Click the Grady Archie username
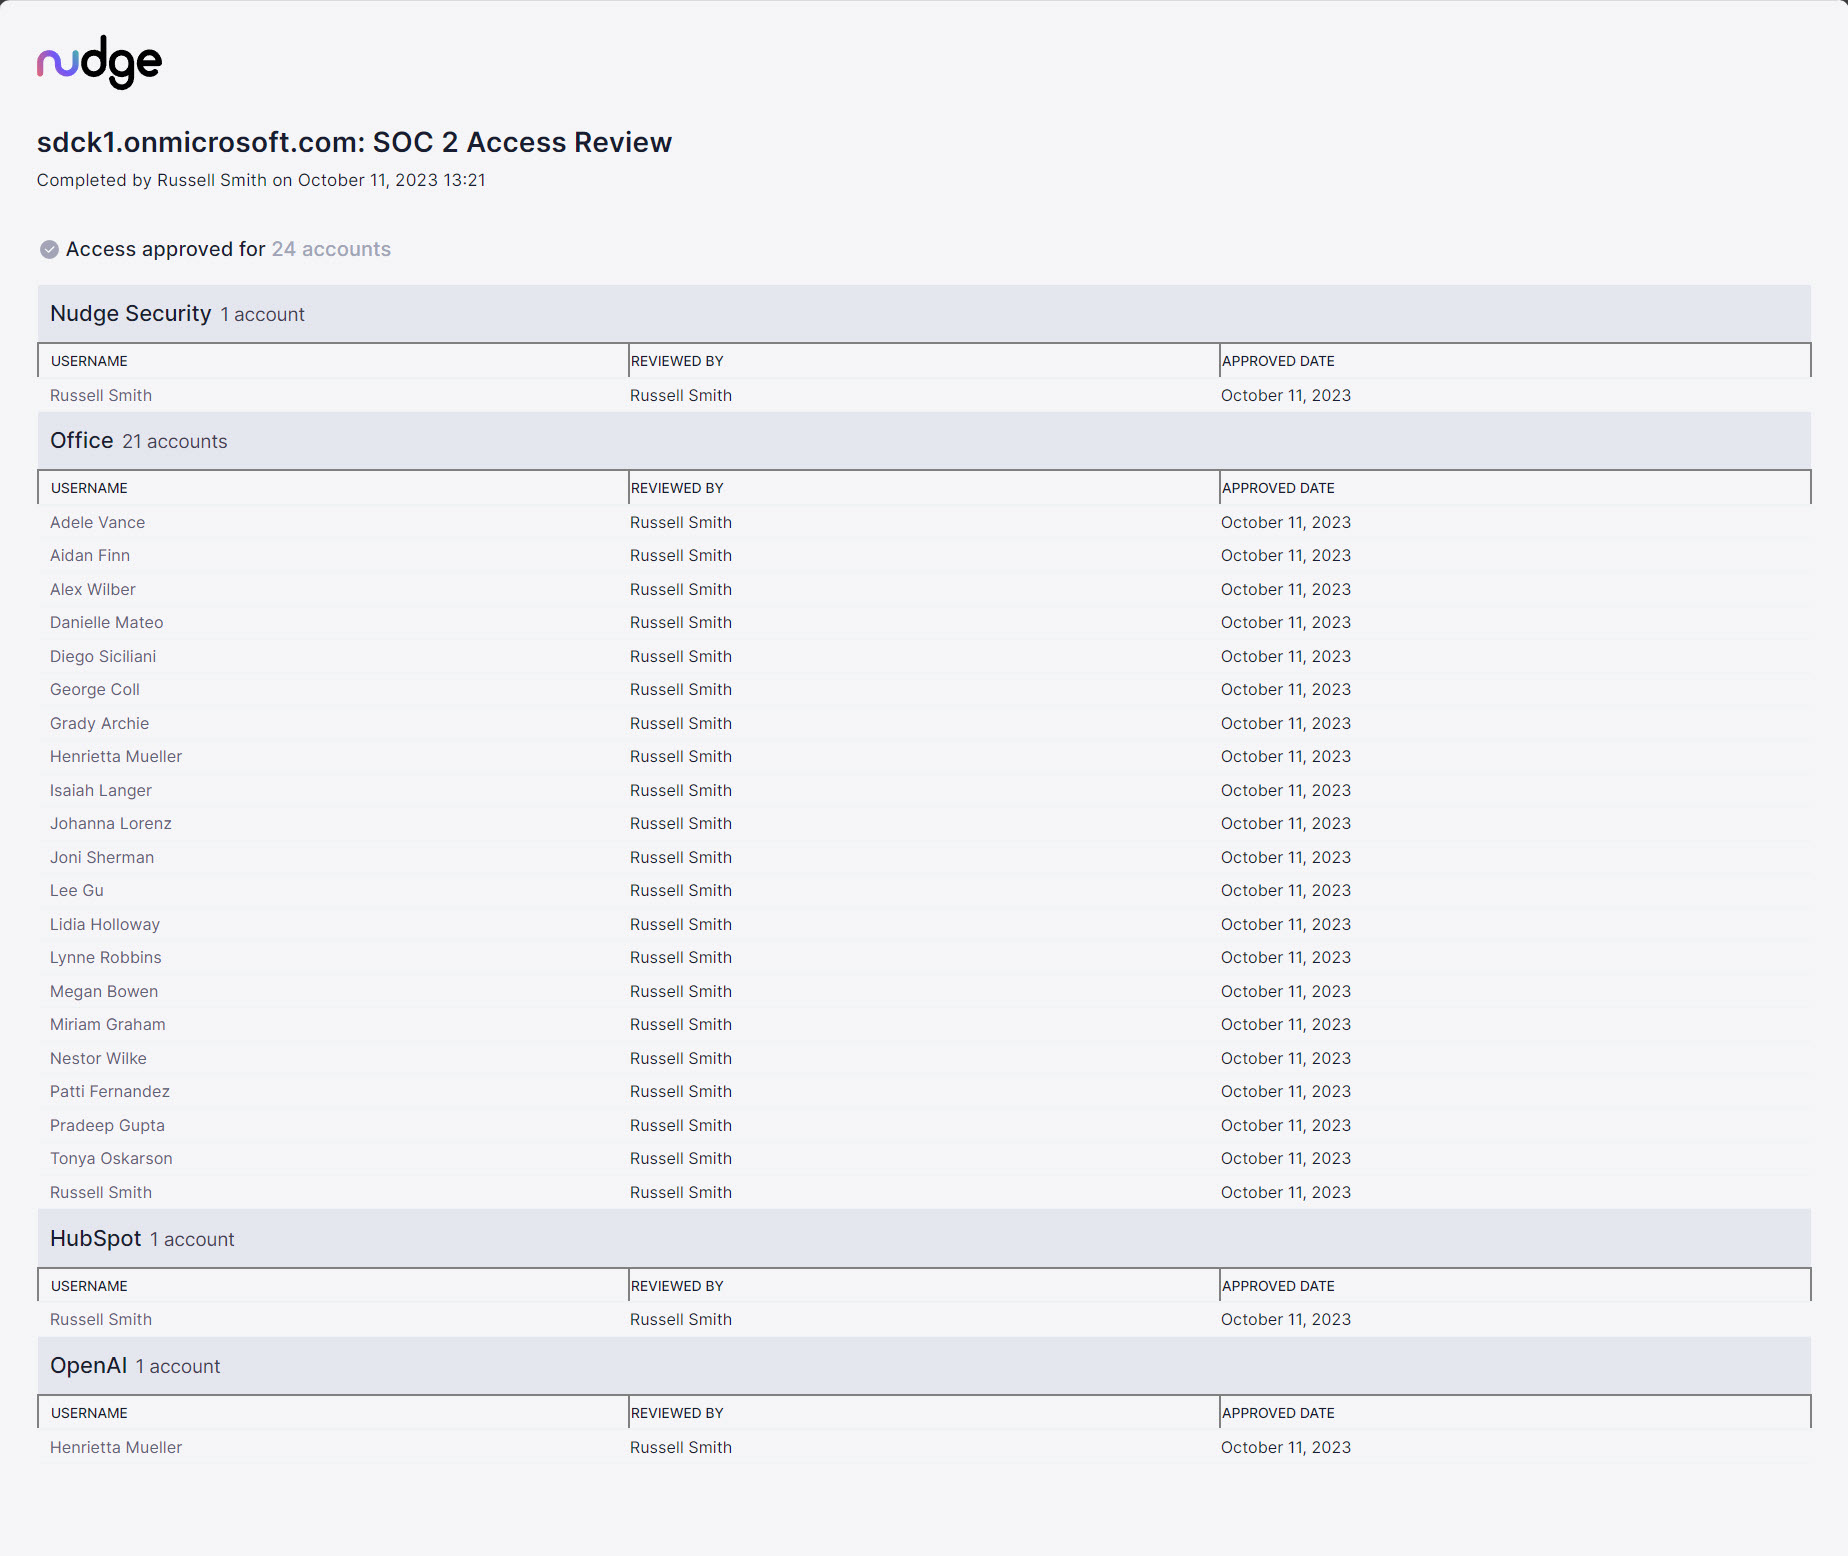The width and height of the screenshot is (1848, 1556). coord(99,723)
